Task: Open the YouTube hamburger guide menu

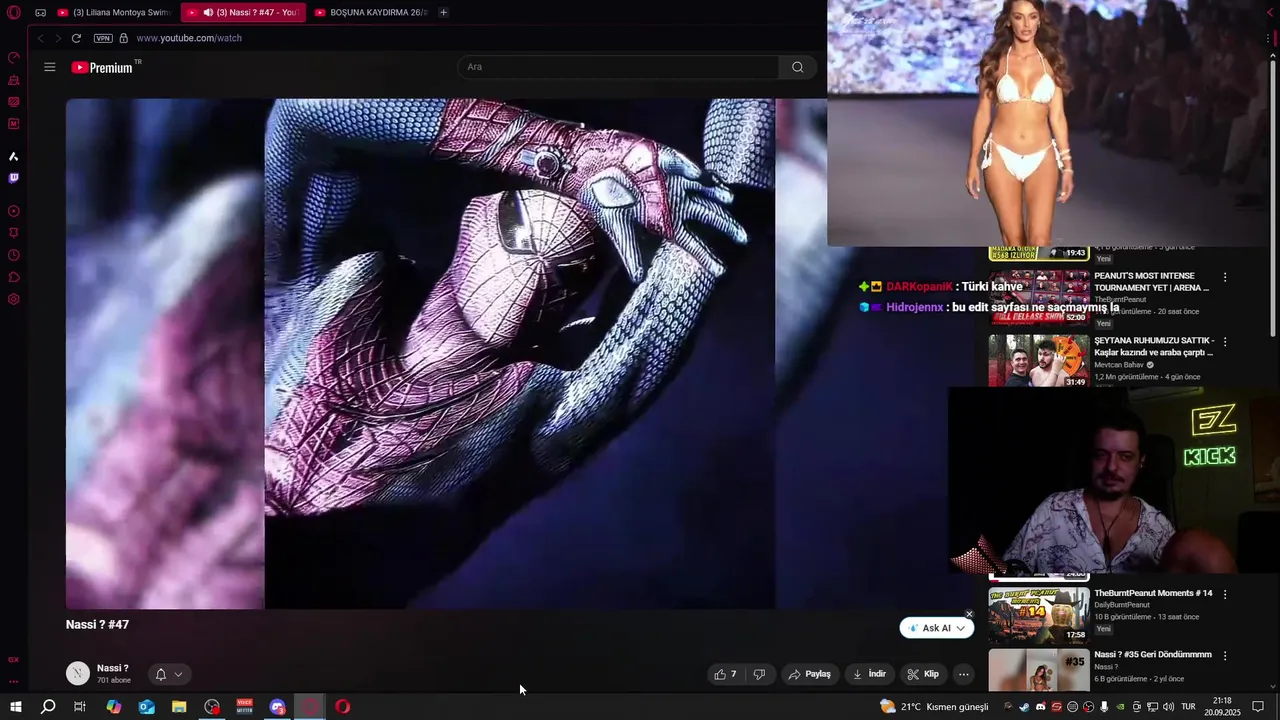Action: (x=50, y=67)
